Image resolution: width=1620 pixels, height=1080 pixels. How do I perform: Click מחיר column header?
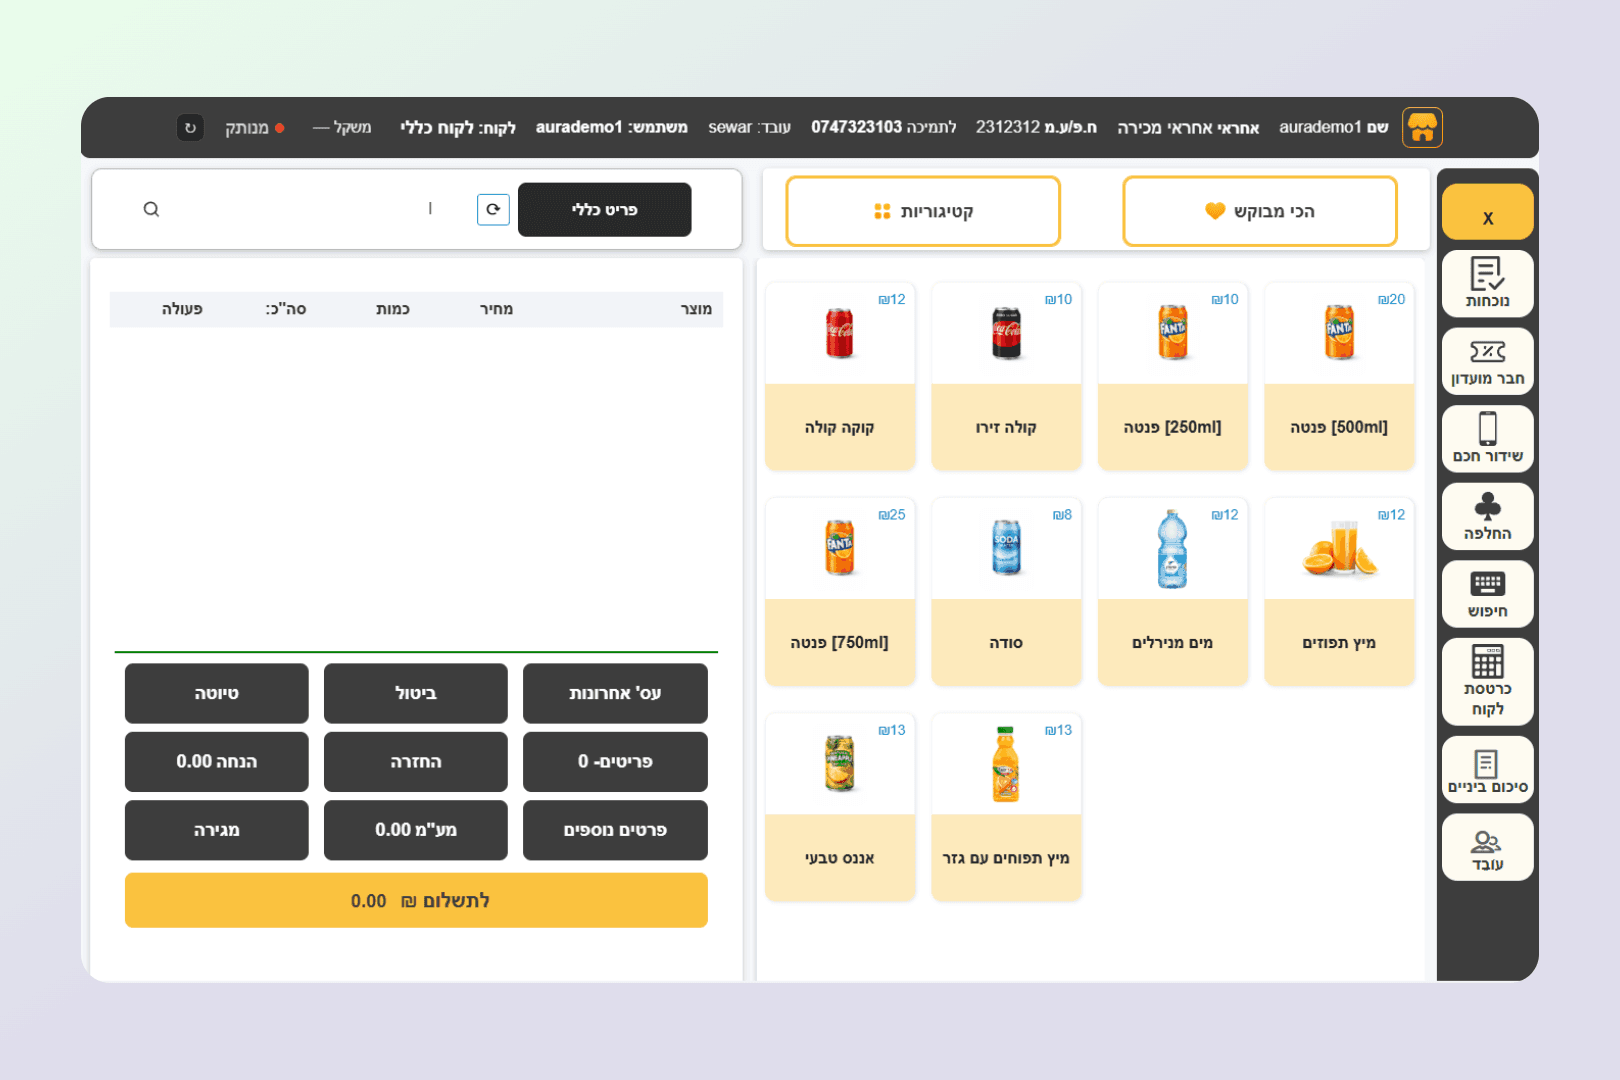tap(496, 309)
